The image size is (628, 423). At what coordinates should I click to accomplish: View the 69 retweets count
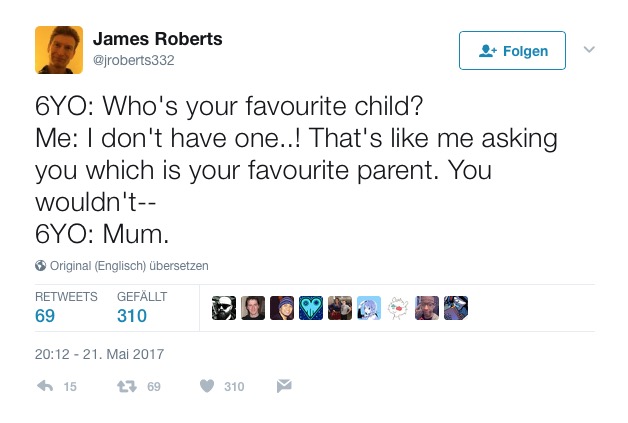45,316
